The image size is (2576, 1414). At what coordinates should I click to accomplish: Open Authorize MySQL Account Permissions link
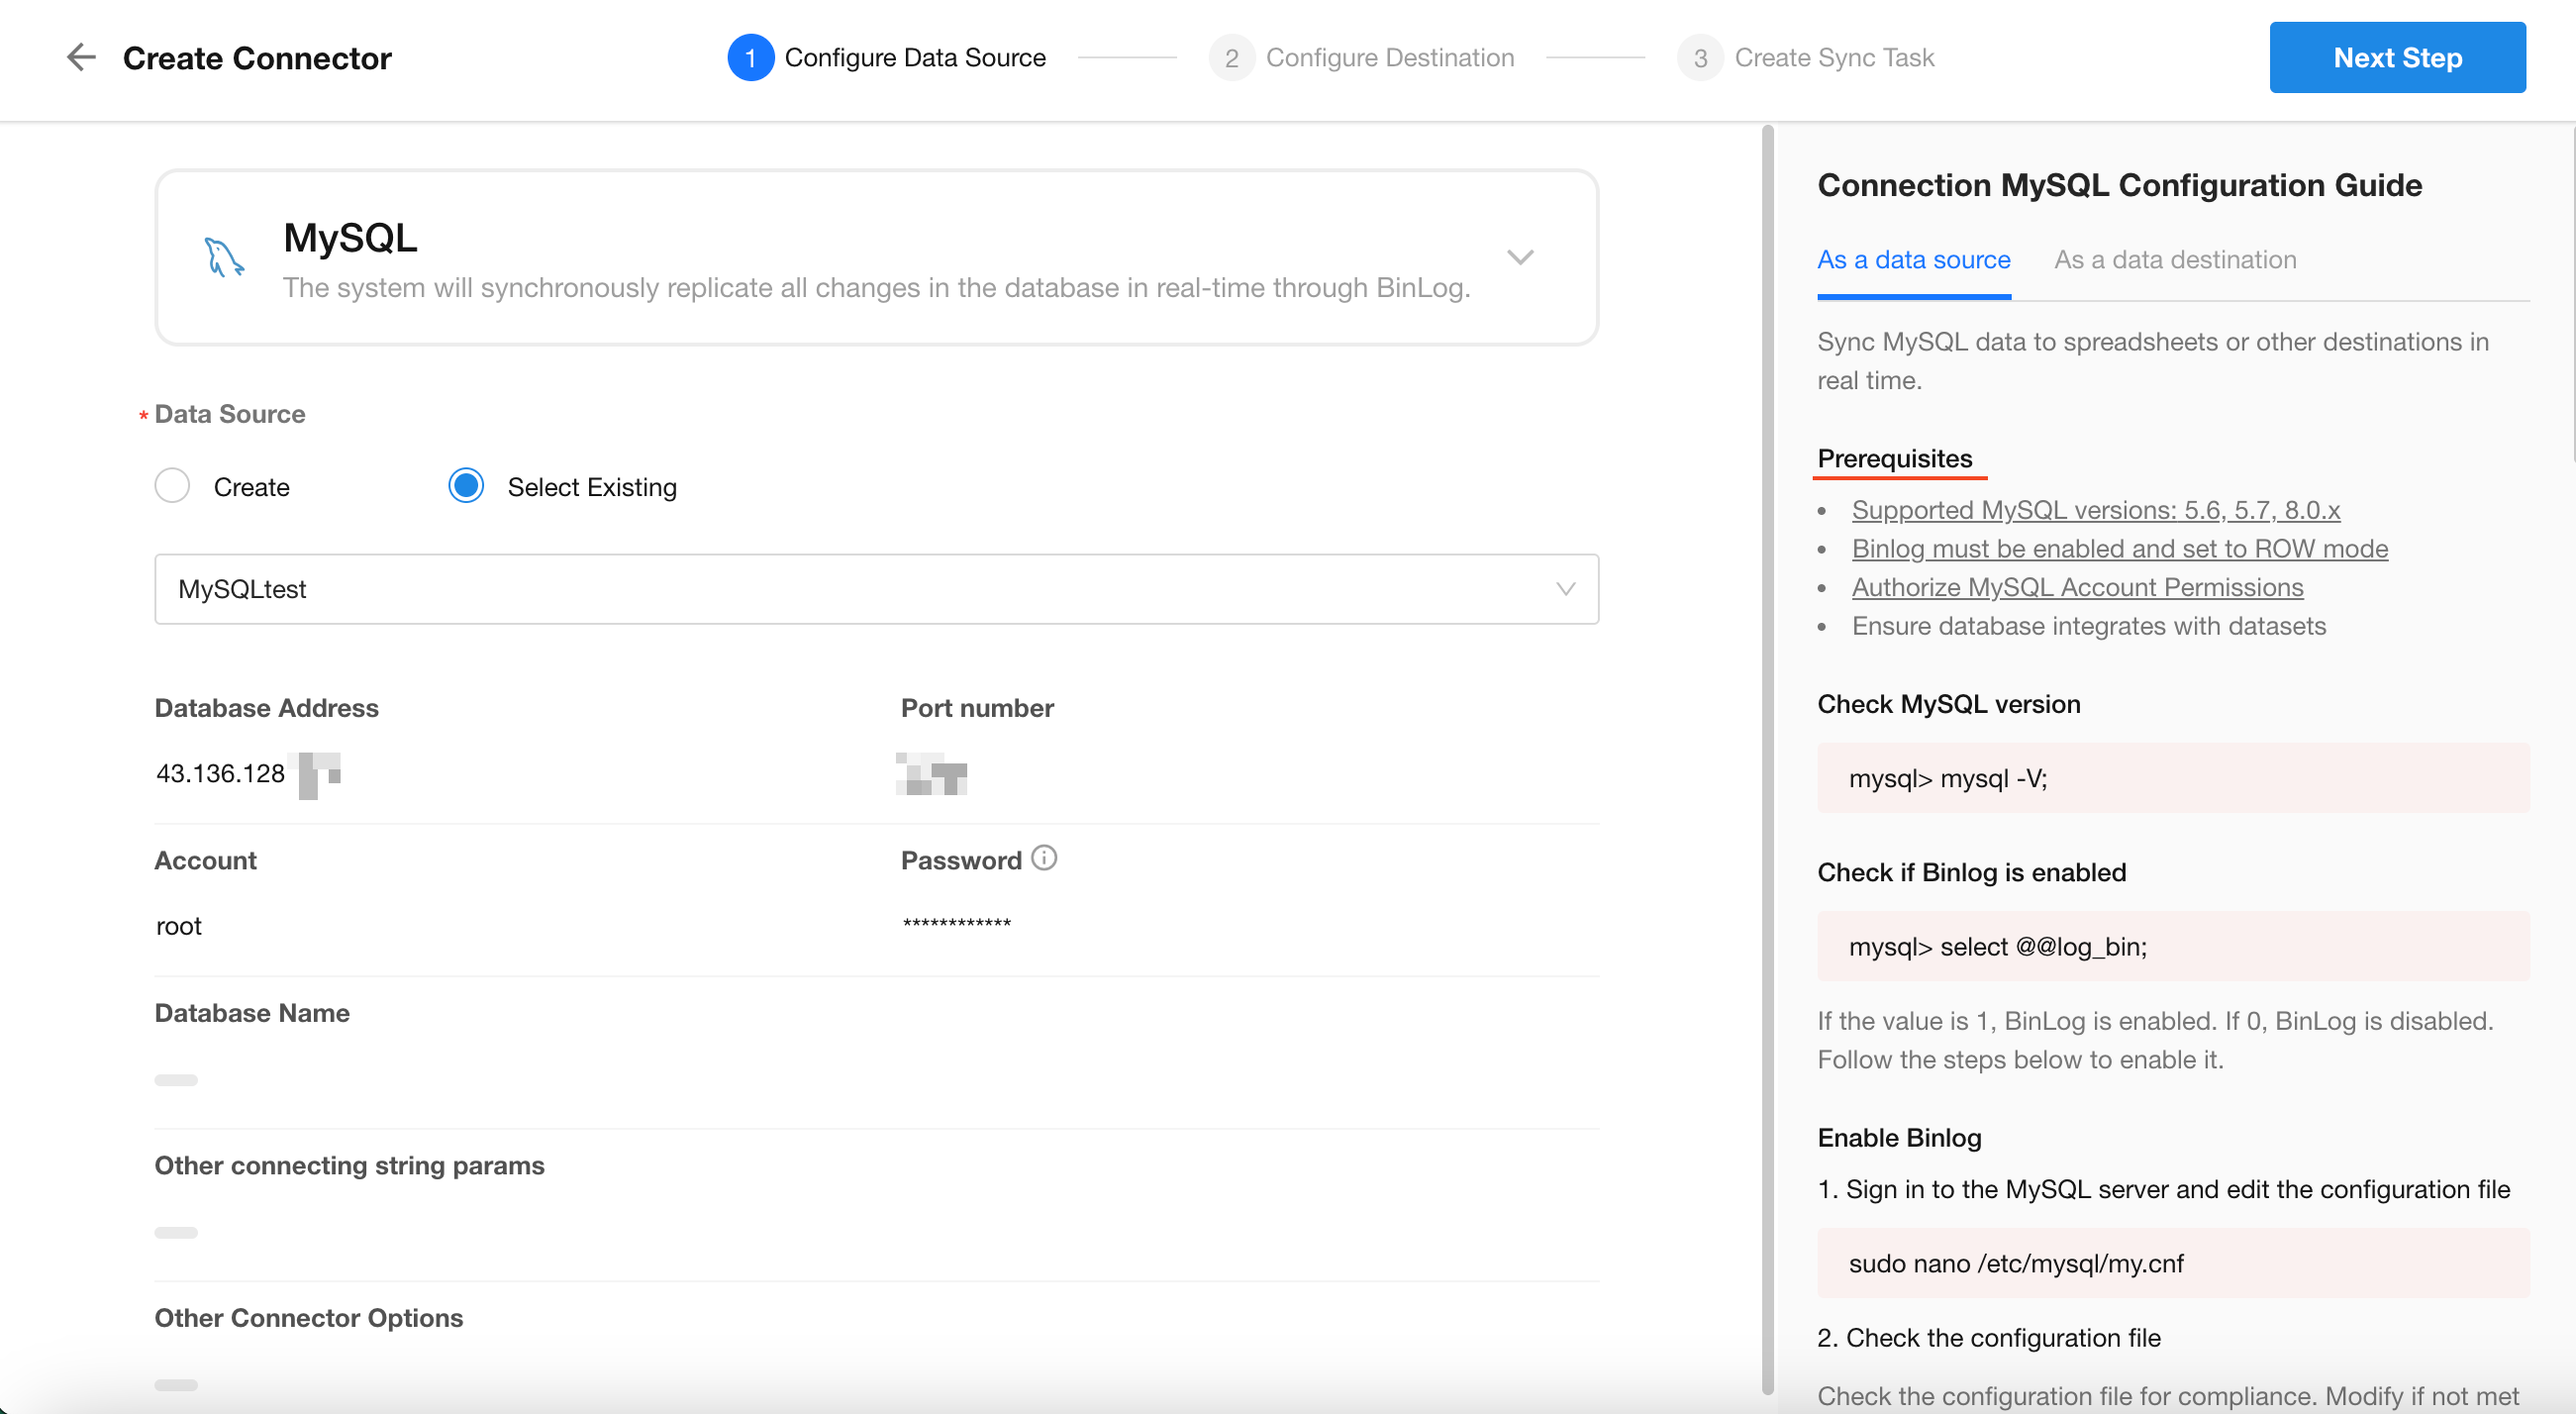tap(2077, 587)
